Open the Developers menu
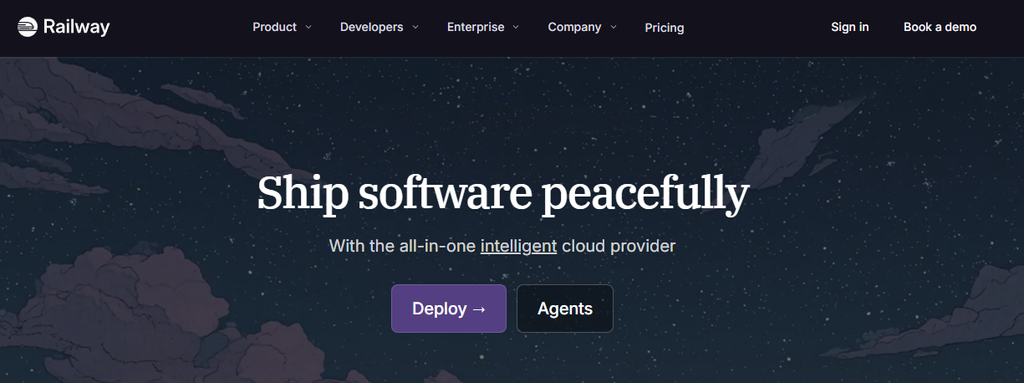 [372, 27]
